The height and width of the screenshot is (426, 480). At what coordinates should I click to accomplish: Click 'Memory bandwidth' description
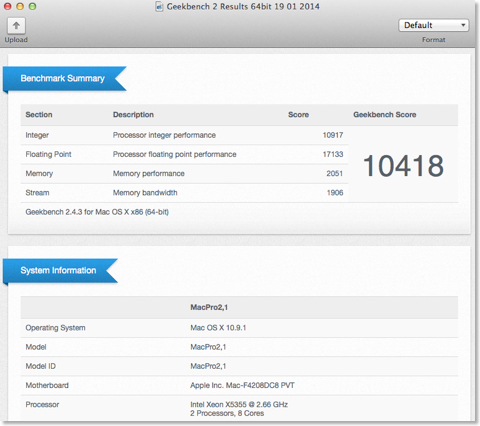coord(145,193)
